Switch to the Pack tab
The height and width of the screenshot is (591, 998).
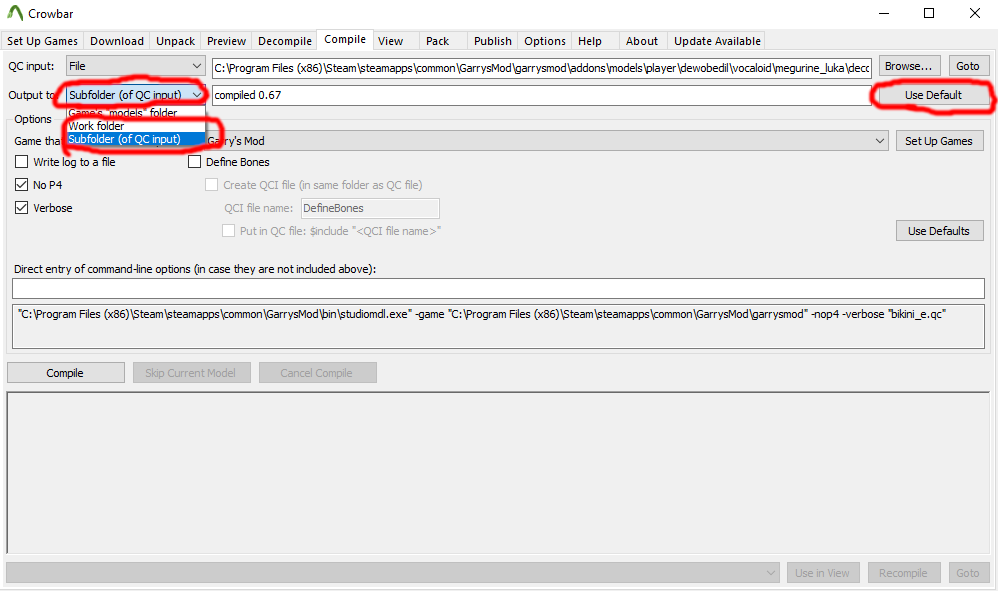437,41
